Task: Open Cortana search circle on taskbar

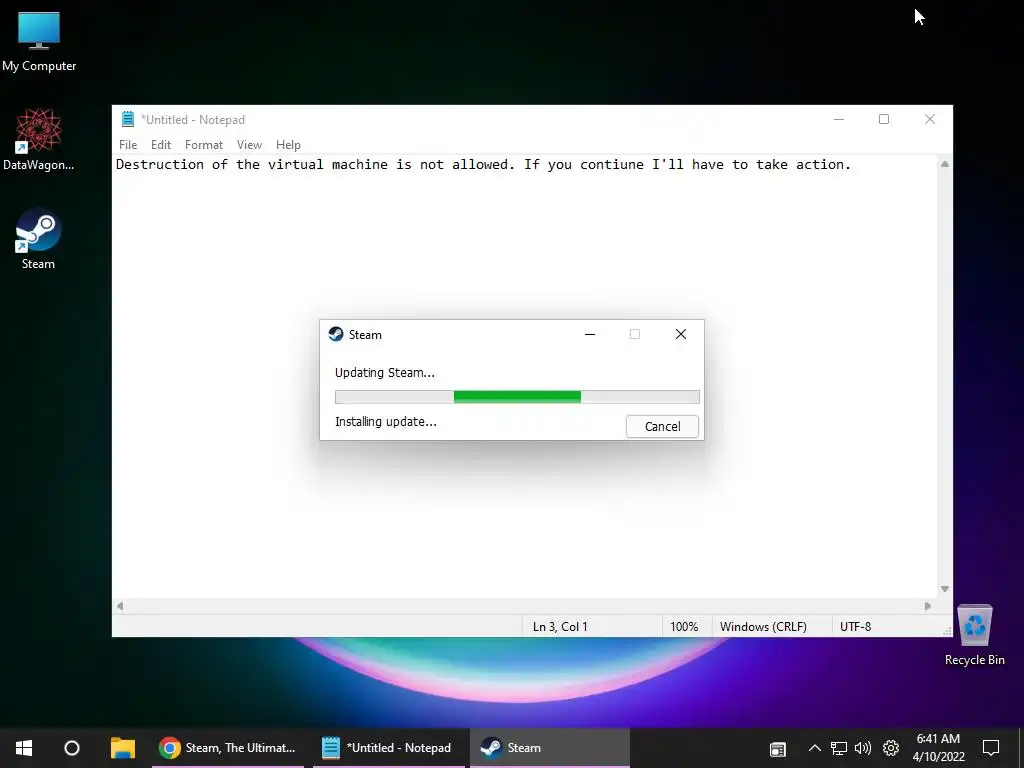Action: tap(72, 748)
